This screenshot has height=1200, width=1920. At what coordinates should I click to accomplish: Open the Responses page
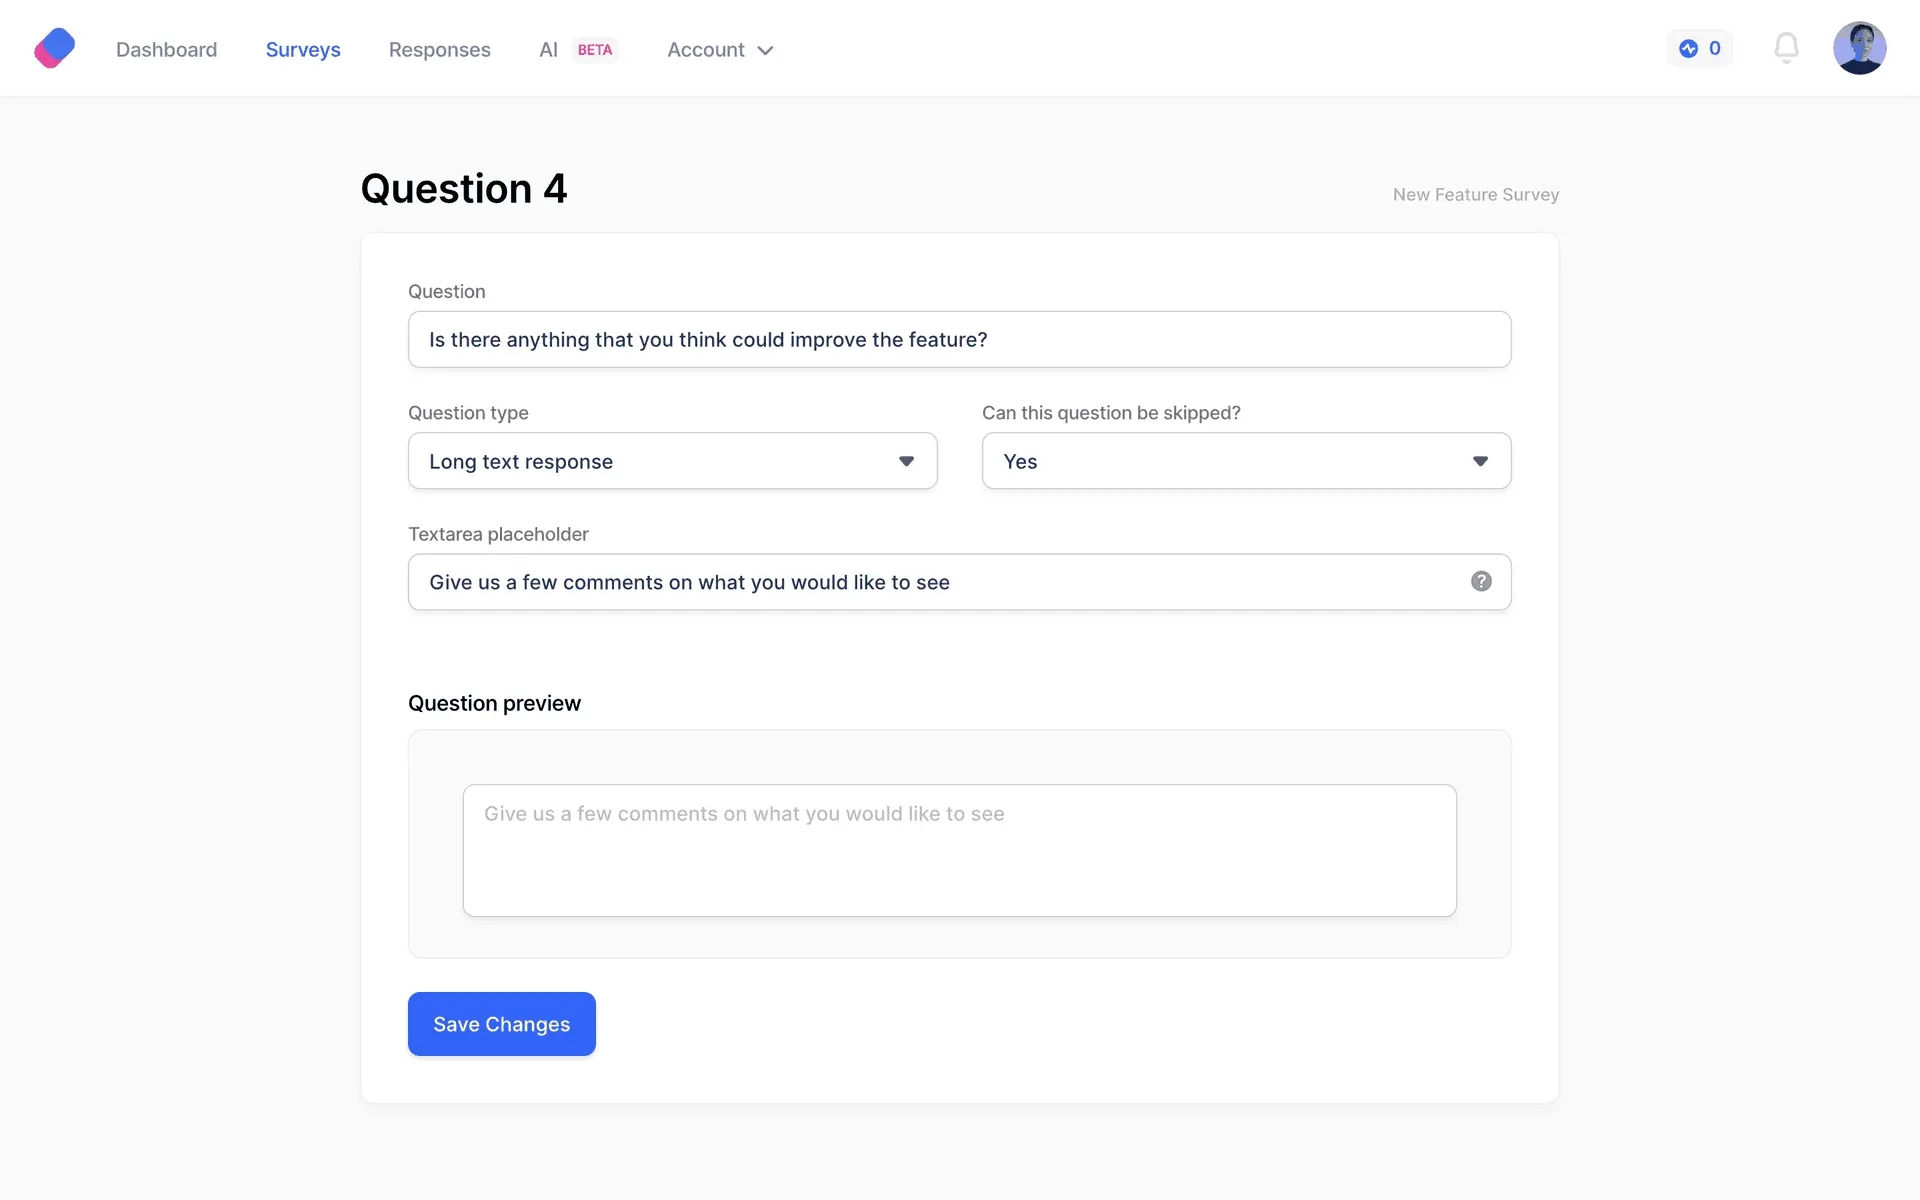click(439, 50)
